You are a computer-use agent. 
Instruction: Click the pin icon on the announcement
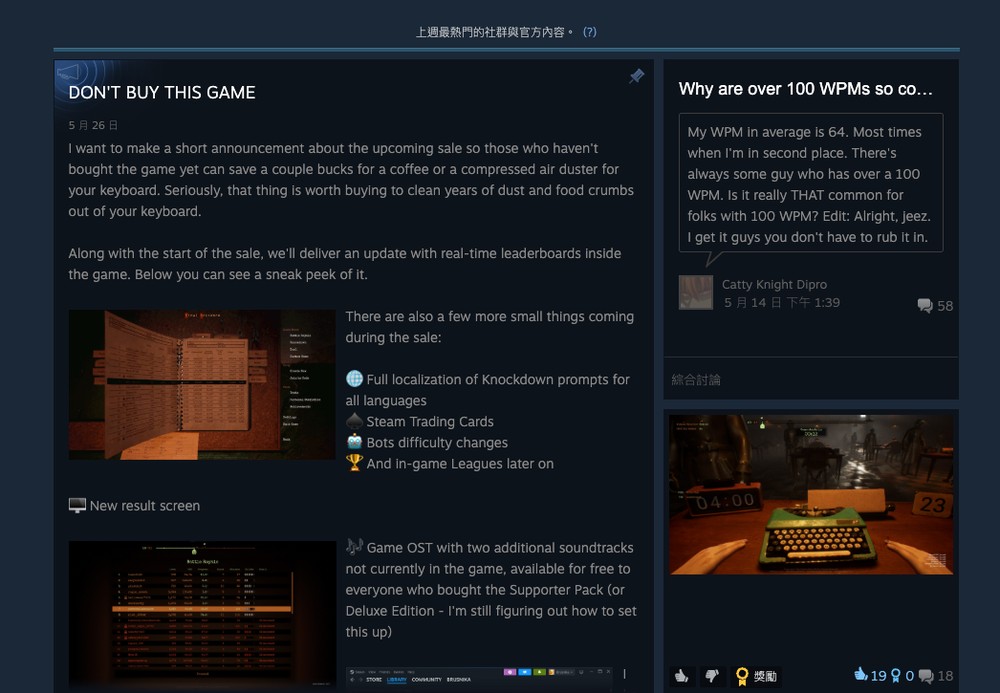click(636, 76)
